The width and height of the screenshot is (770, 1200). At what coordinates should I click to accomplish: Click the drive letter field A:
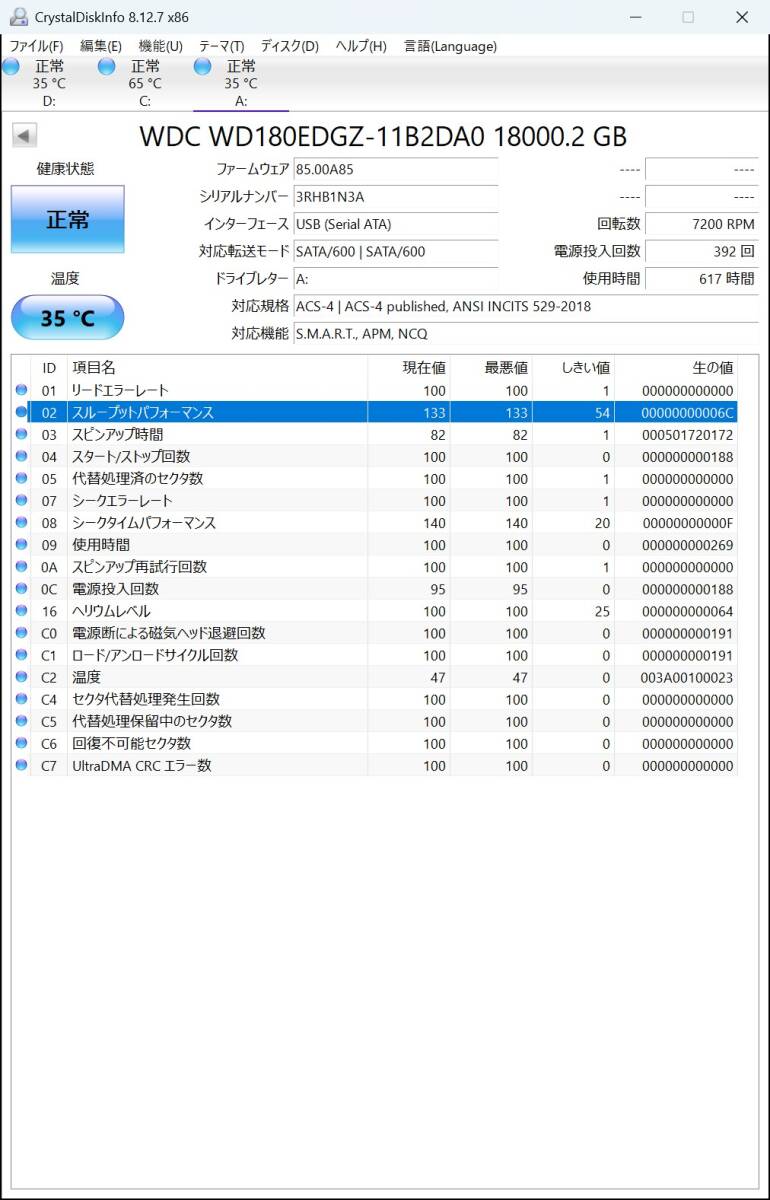coord(395,279)
